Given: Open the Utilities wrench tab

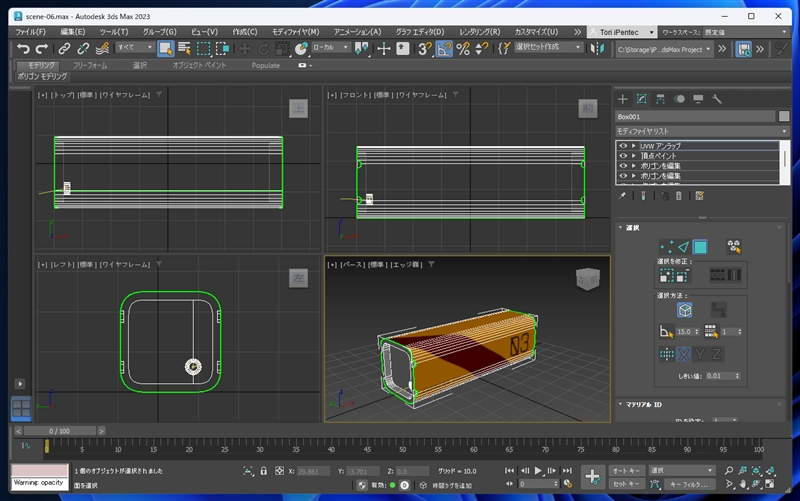Looking at the screenshot, I should (x=716, y=99).
